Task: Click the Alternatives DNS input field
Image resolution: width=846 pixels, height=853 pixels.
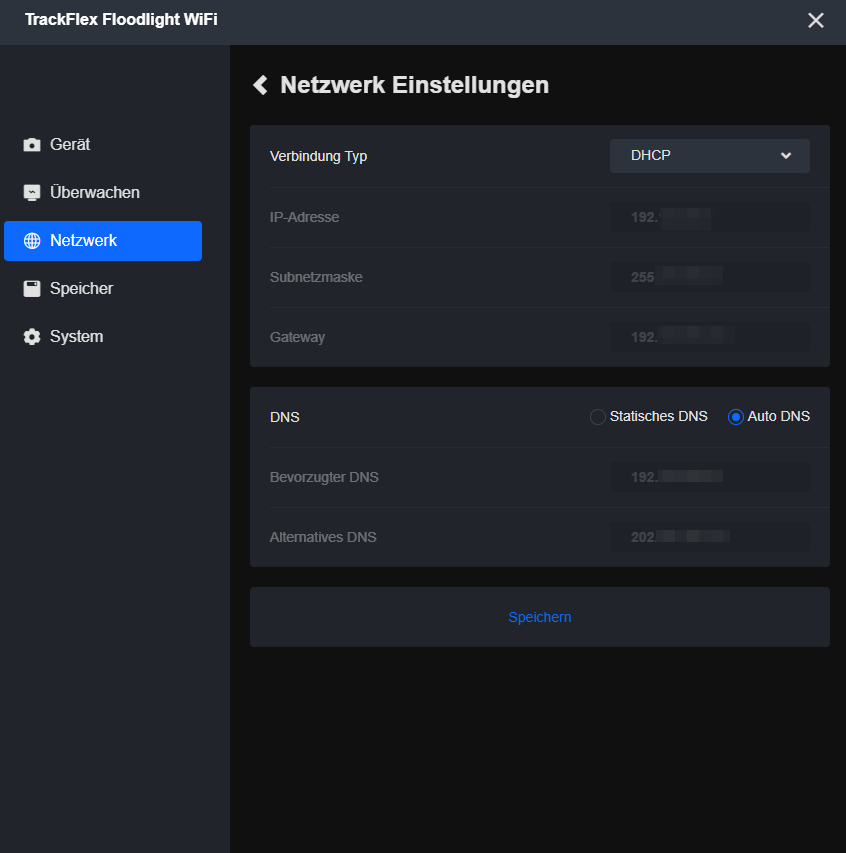Action: point(709,537)
